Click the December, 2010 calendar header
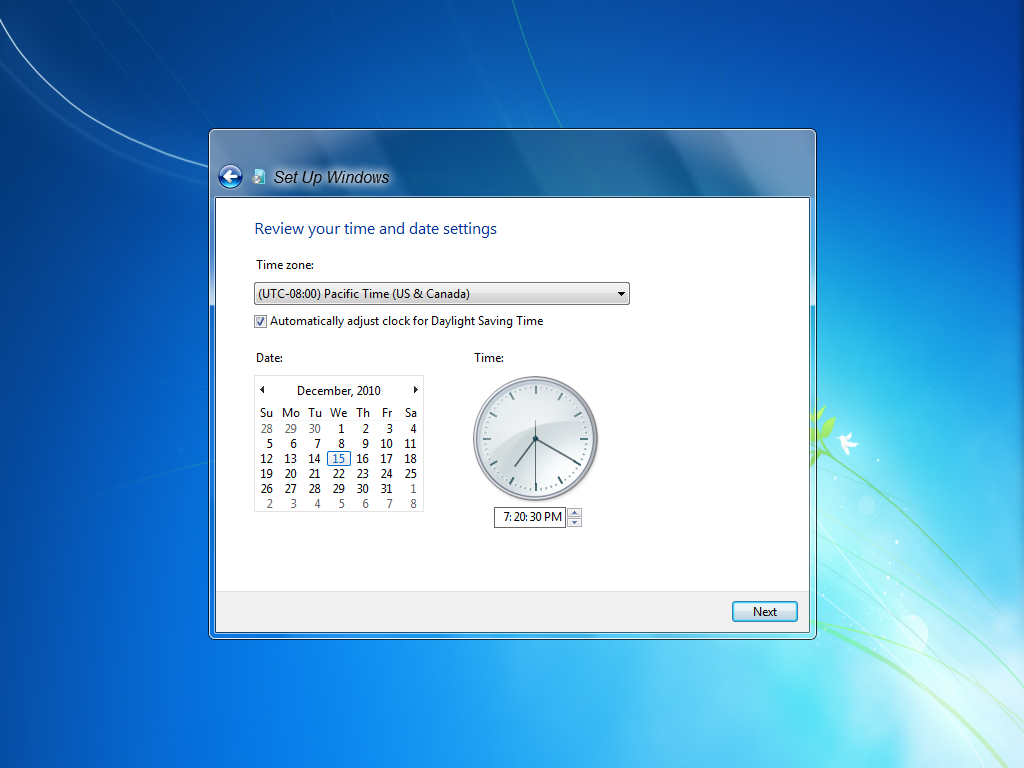Image resolution: width=1024 pixels, height=768 pixels. [338, 391]
